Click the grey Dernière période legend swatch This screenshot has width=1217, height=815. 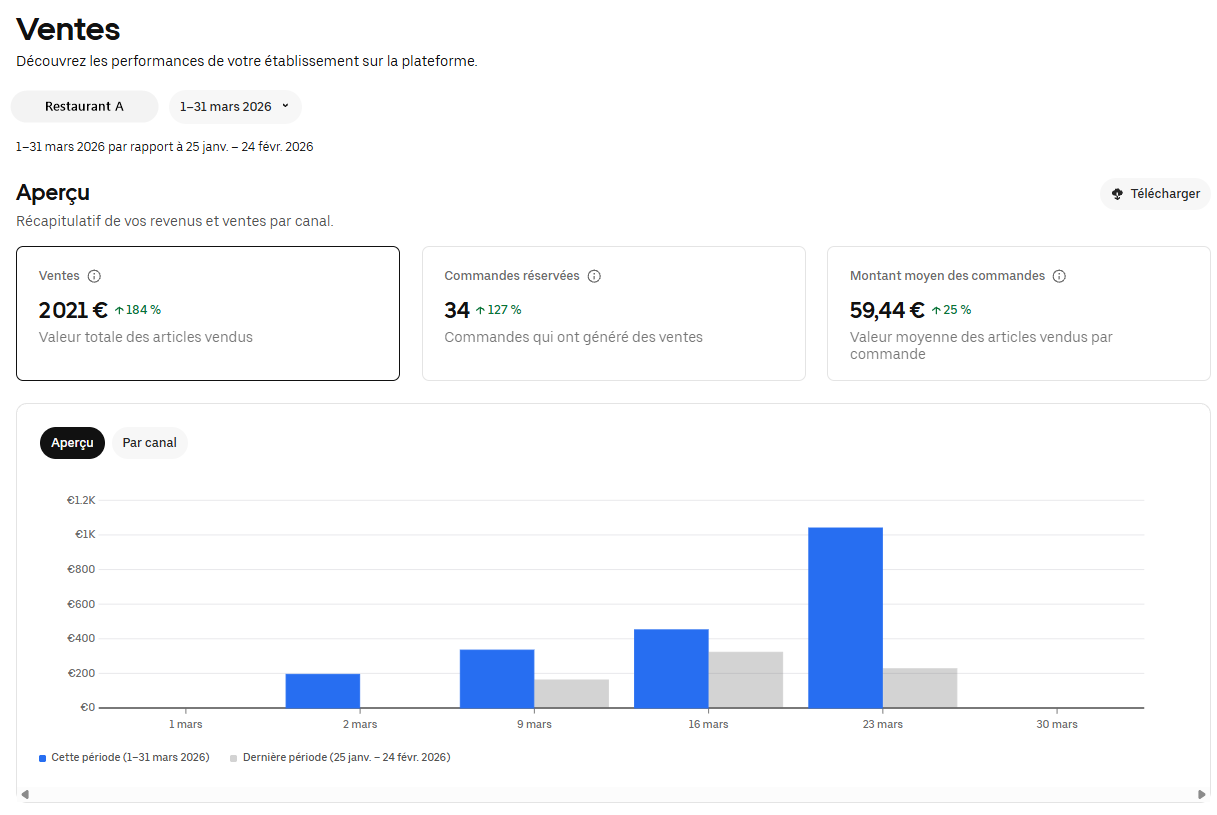pyautogui.click(x=233, y=758)
